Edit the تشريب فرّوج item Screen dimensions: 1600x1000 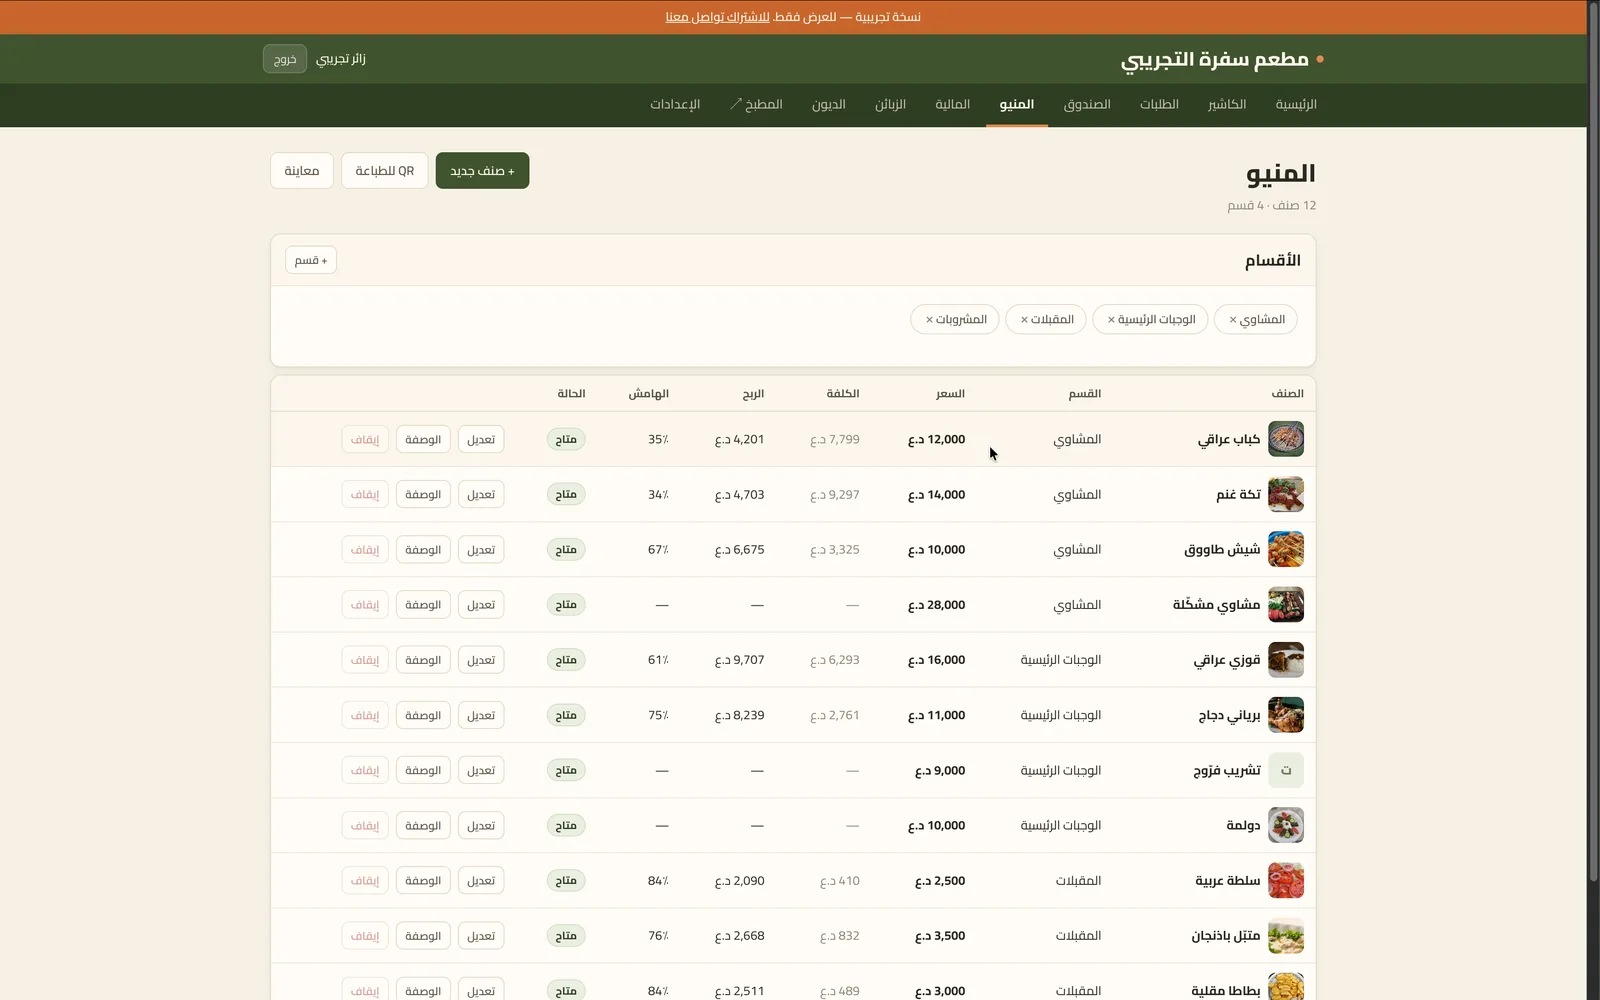click(481, 770)
